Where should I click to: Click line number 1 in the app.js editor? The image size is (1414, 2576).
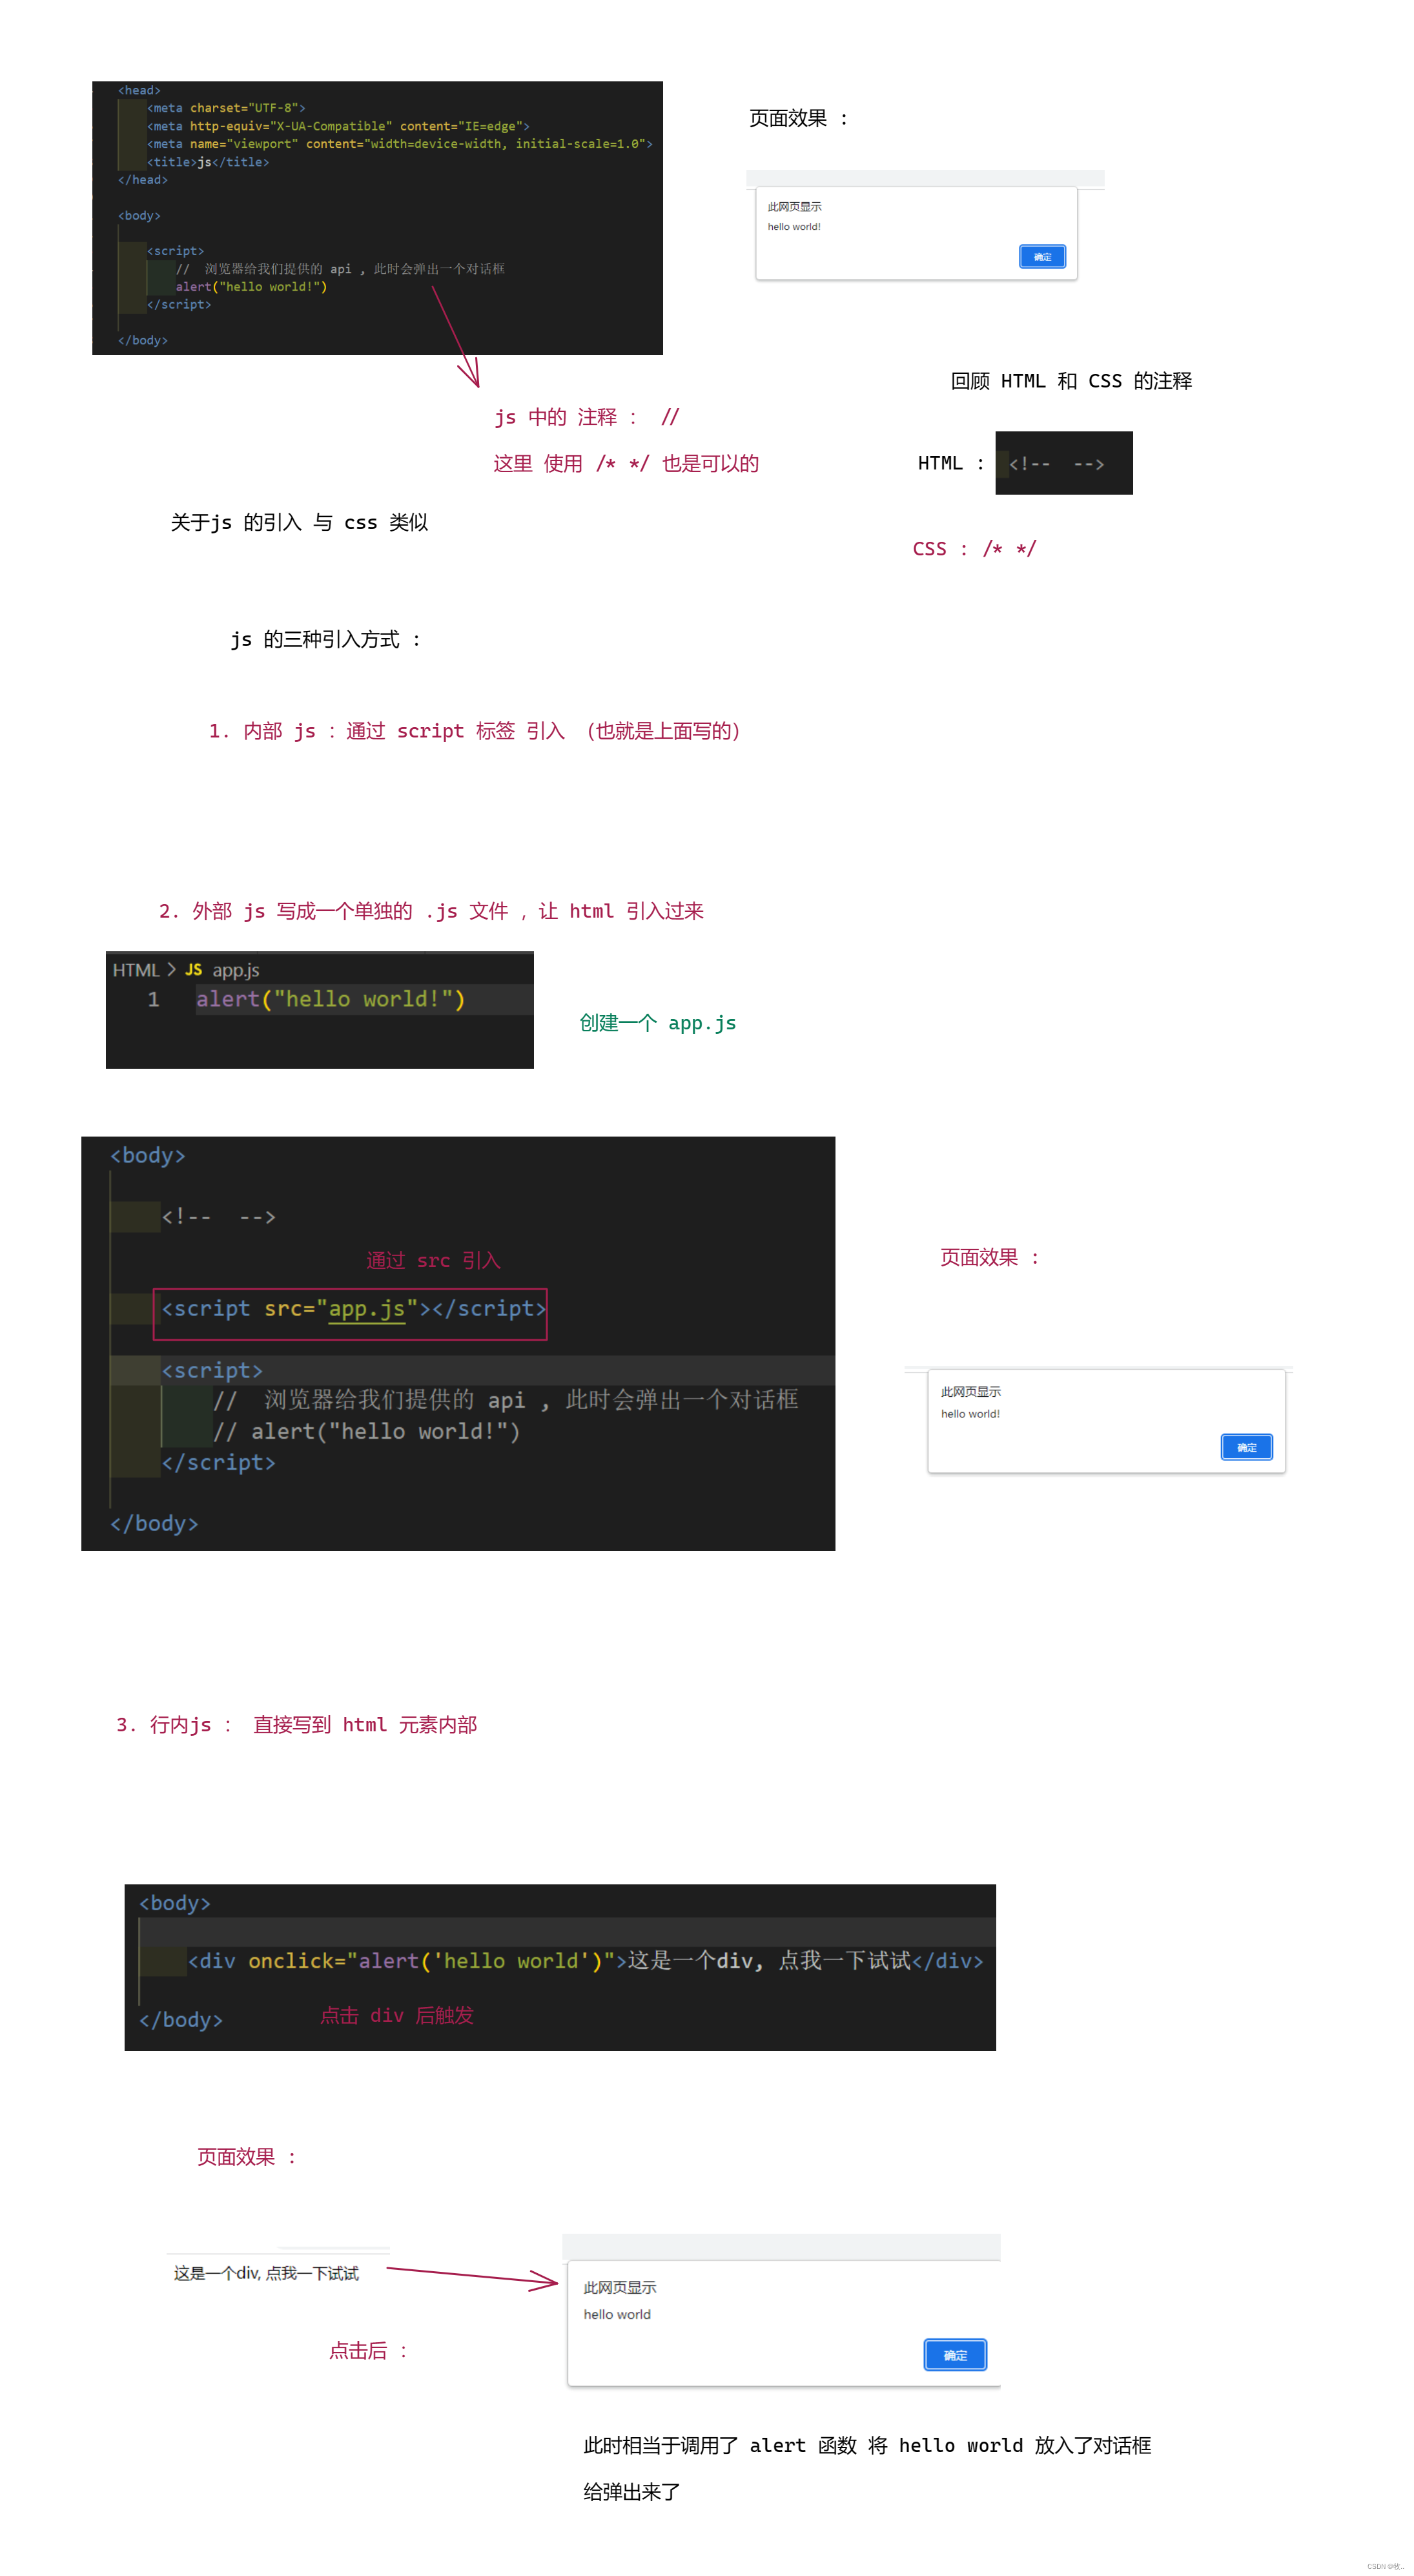pyautogui.click(x=153, y=999)
